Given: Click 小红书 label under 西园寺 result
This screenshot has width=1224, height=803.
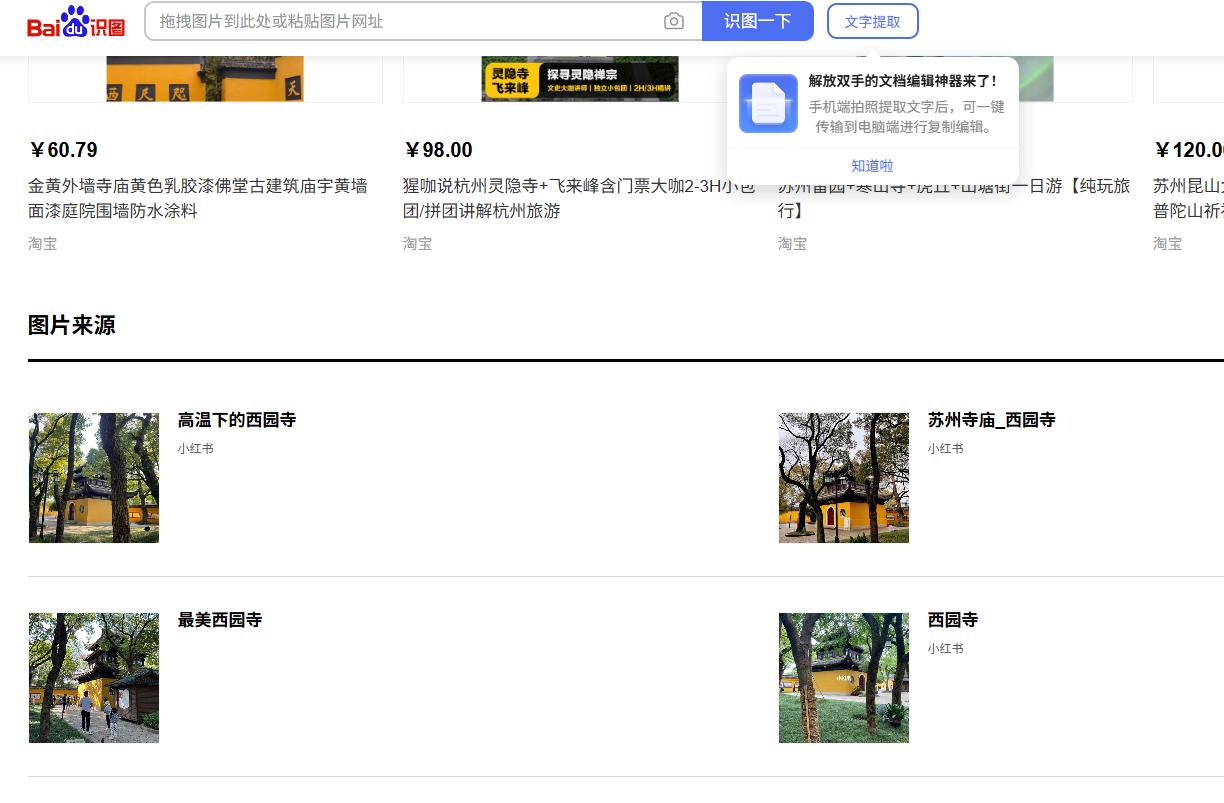Looking at the screenshot, I should pyautogui.click(x=946, y=649).
